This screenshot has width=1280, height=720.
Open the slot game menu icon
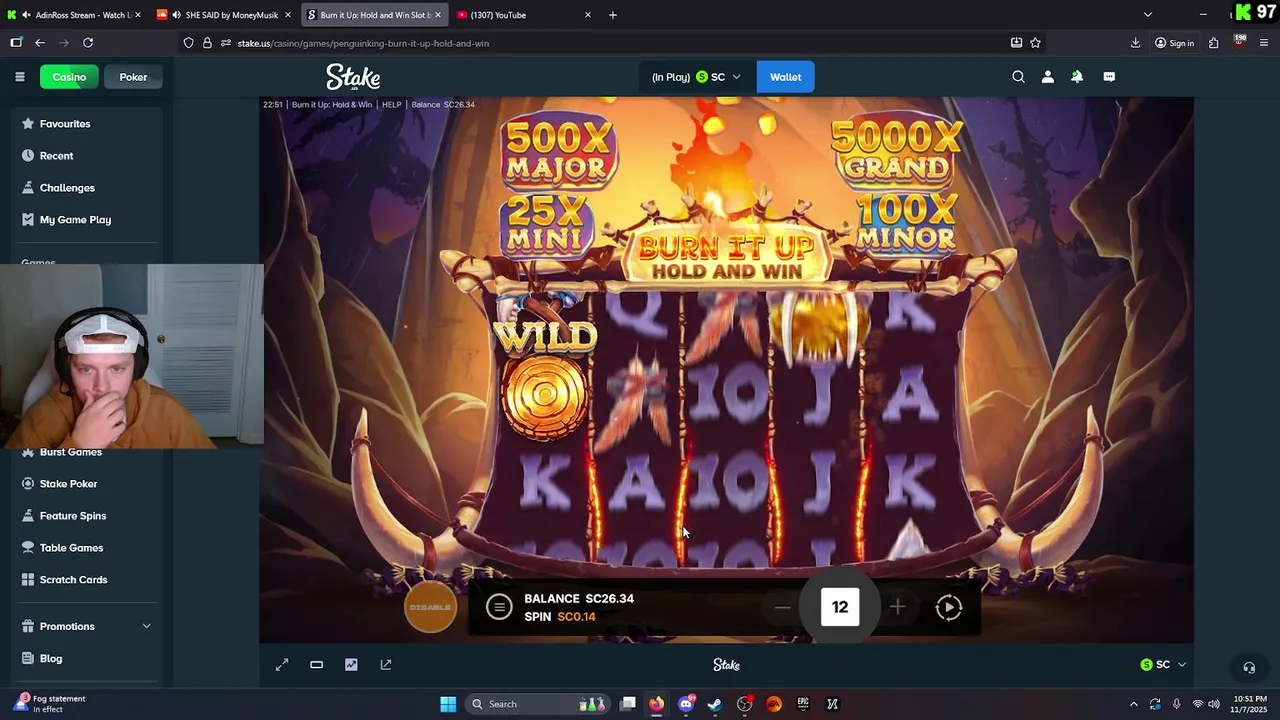(499, 607)
